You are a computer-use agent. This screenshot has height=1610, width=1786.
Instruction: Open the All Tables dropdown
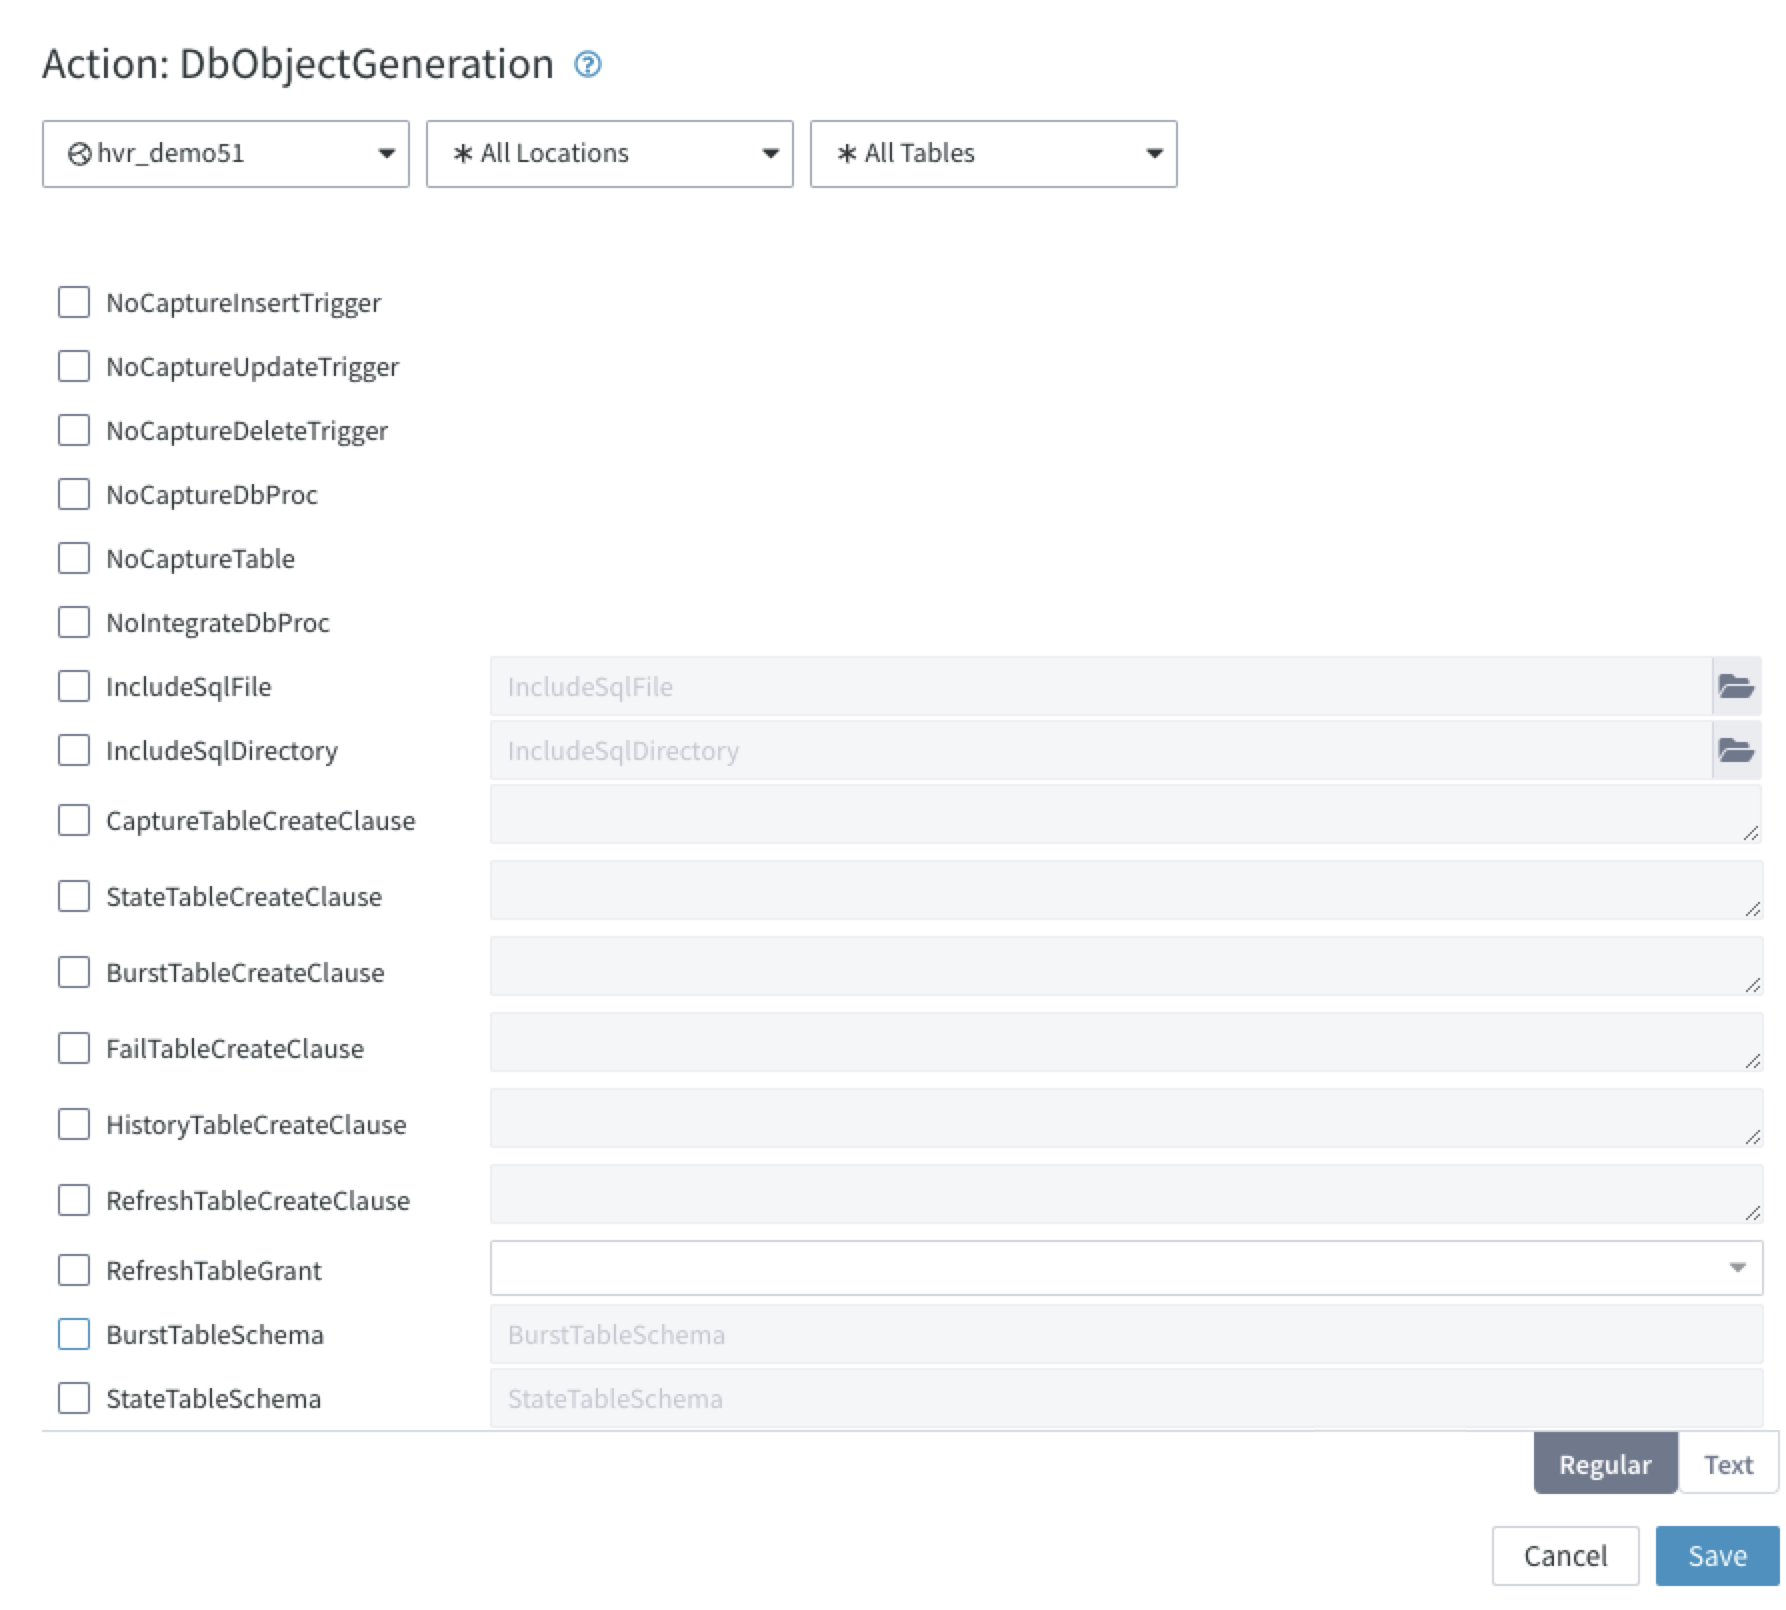click(x=994, y=154)
